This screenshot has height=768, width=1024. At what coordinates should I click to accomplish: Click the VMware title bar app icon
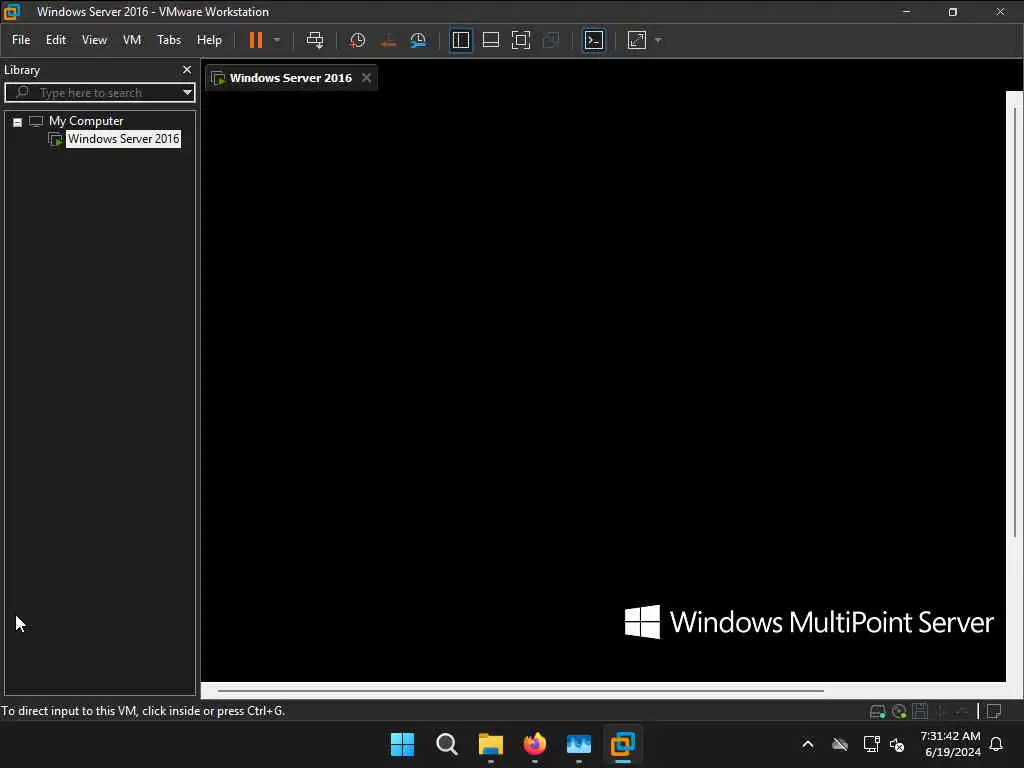point(12,12)
